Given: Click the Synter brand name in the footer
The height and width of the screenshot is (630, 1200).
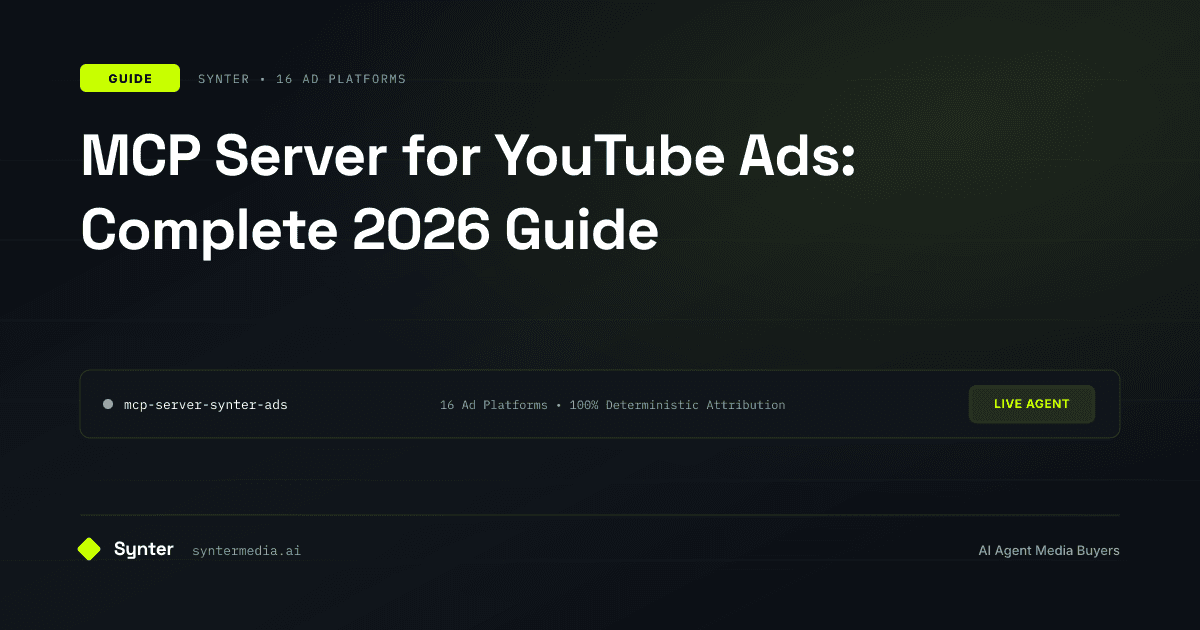Looking at the screenshot, I should coord(144,549).
